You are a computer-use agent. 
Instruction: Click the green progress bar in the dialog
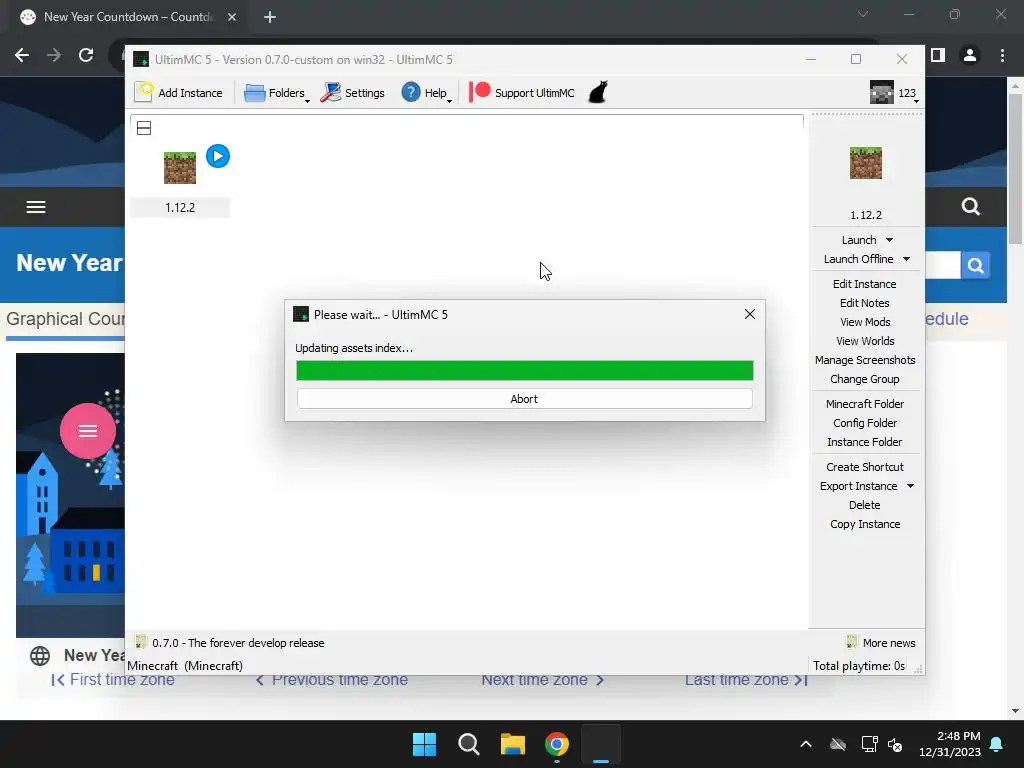pyautogui.click(x=524, y=370)
